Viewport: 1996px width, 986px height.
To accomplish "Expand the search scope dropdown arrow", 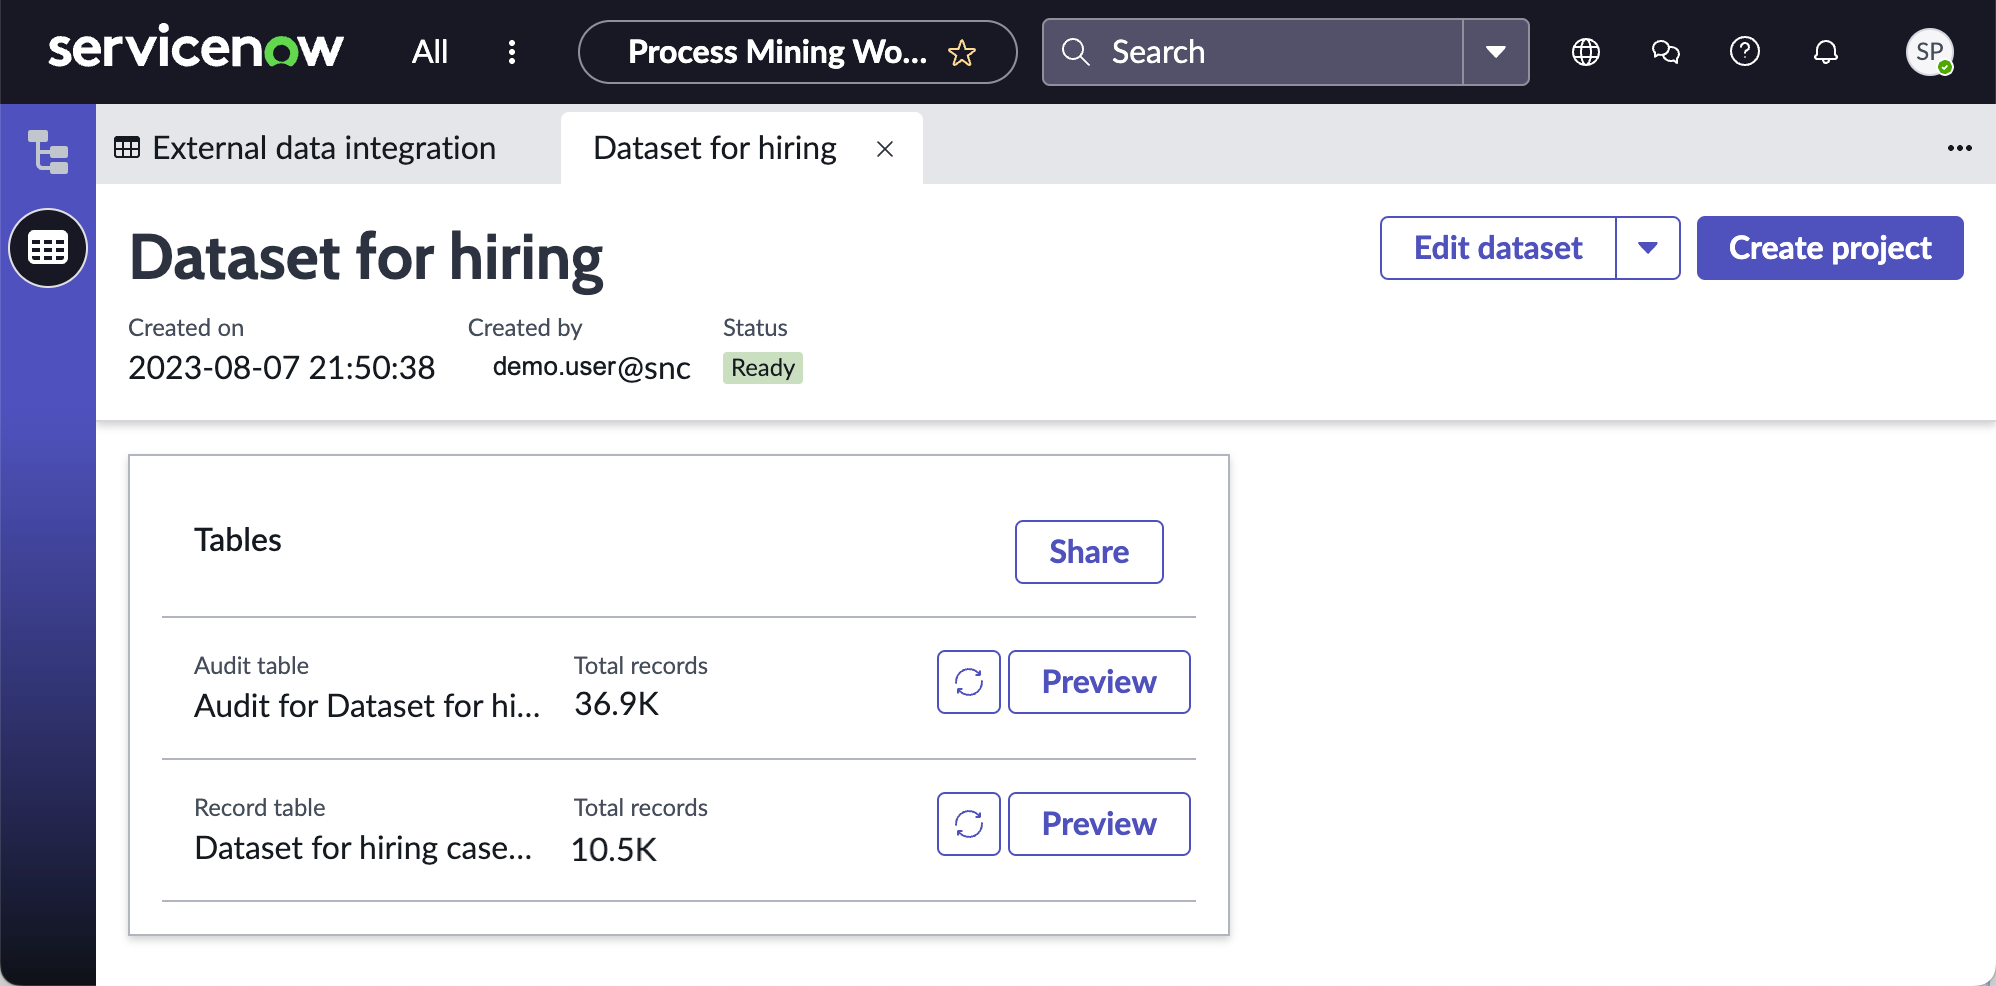I will [x=1496, y=52].
